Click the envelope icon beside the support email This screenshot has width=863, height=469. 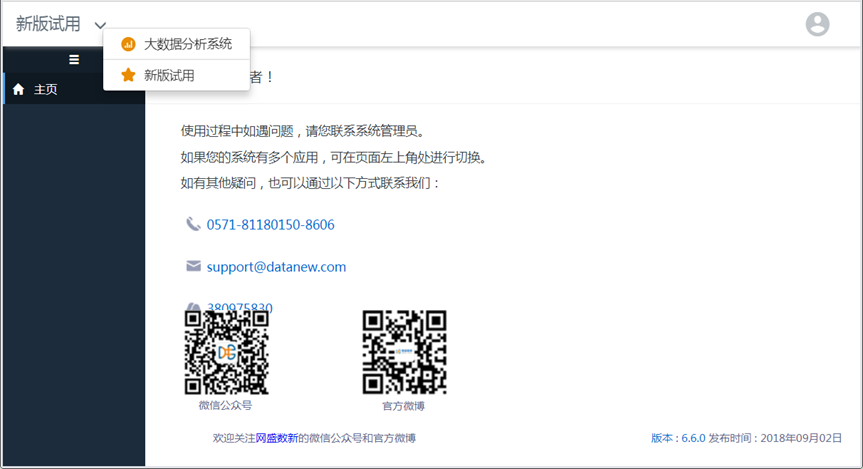193,266
